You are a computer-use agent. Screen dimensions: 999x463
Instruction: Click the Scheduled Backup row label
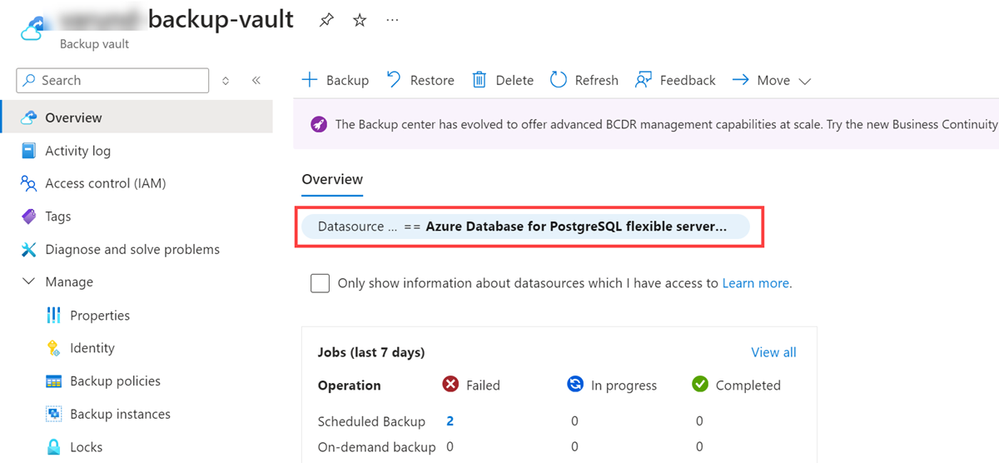(371, 422)
